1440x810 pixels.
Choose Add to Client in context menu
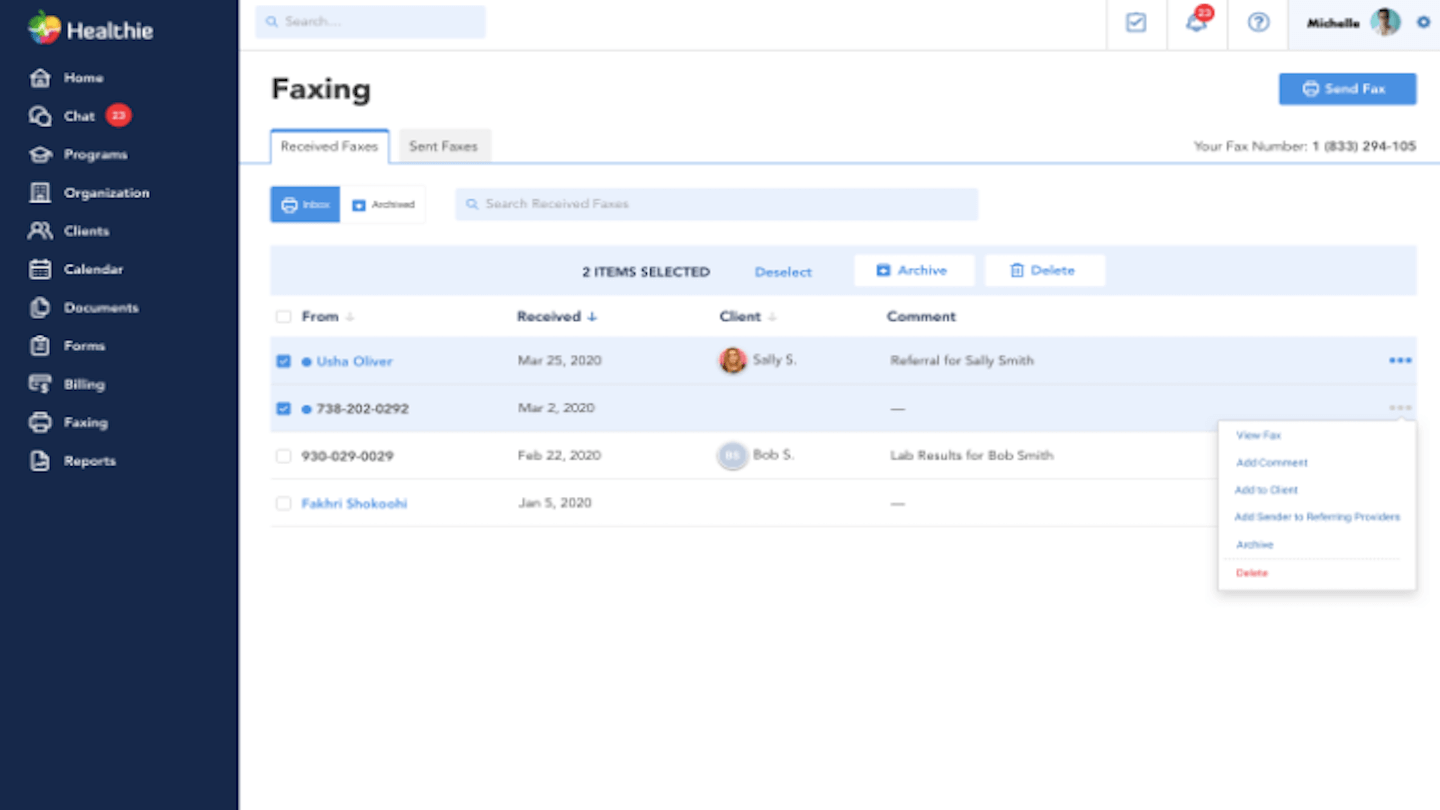pos(1266,490)
